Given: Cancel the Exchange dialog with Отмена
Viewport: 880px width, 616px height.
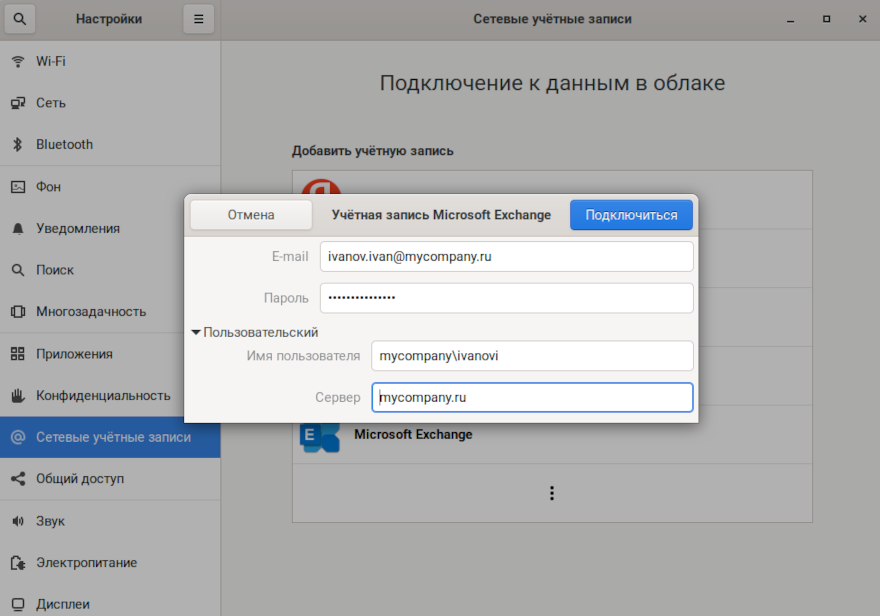Looking at the screenshot, I should [250, 214].
